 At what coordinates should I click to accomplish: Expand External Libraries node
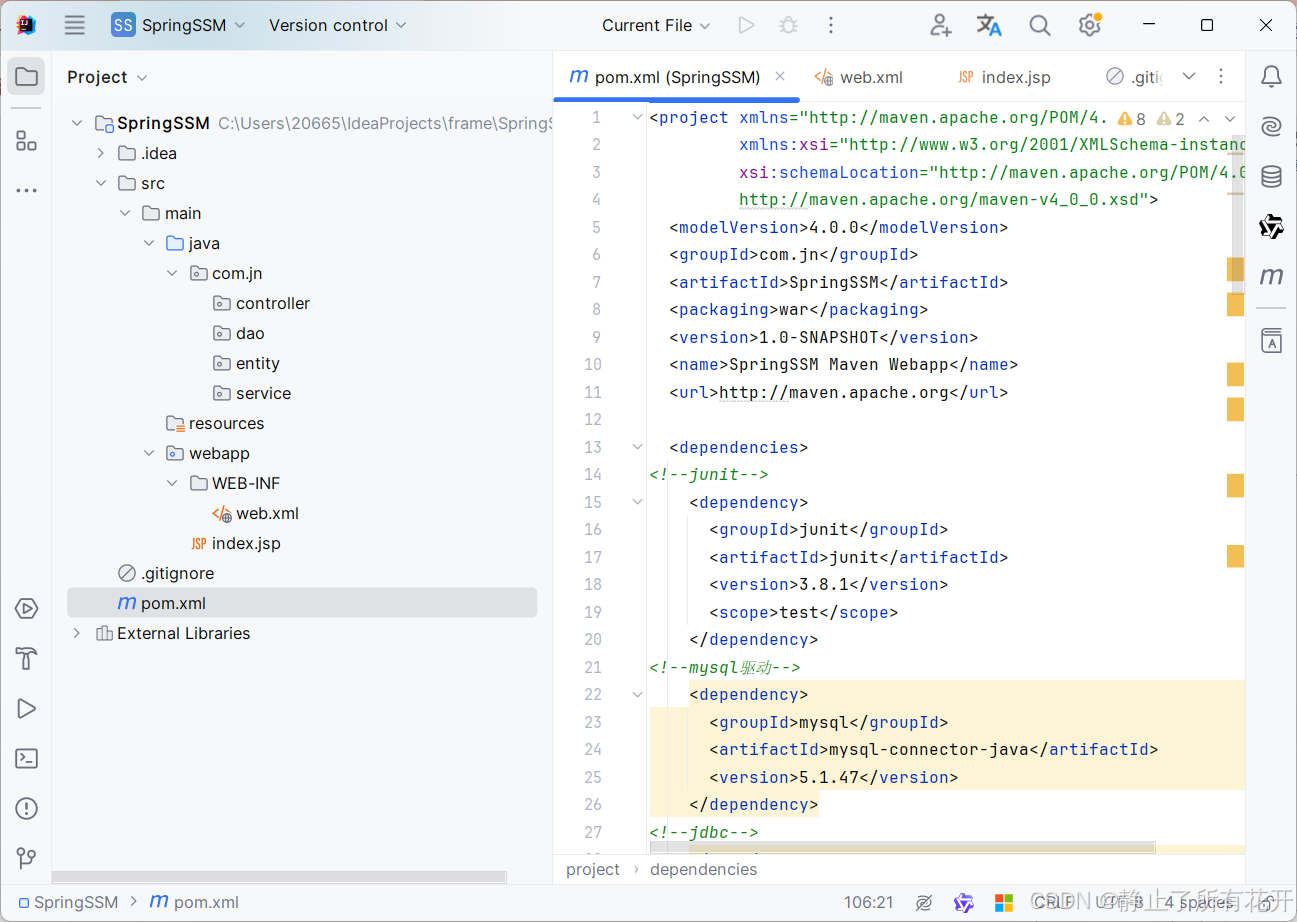[x=77, y=633]
